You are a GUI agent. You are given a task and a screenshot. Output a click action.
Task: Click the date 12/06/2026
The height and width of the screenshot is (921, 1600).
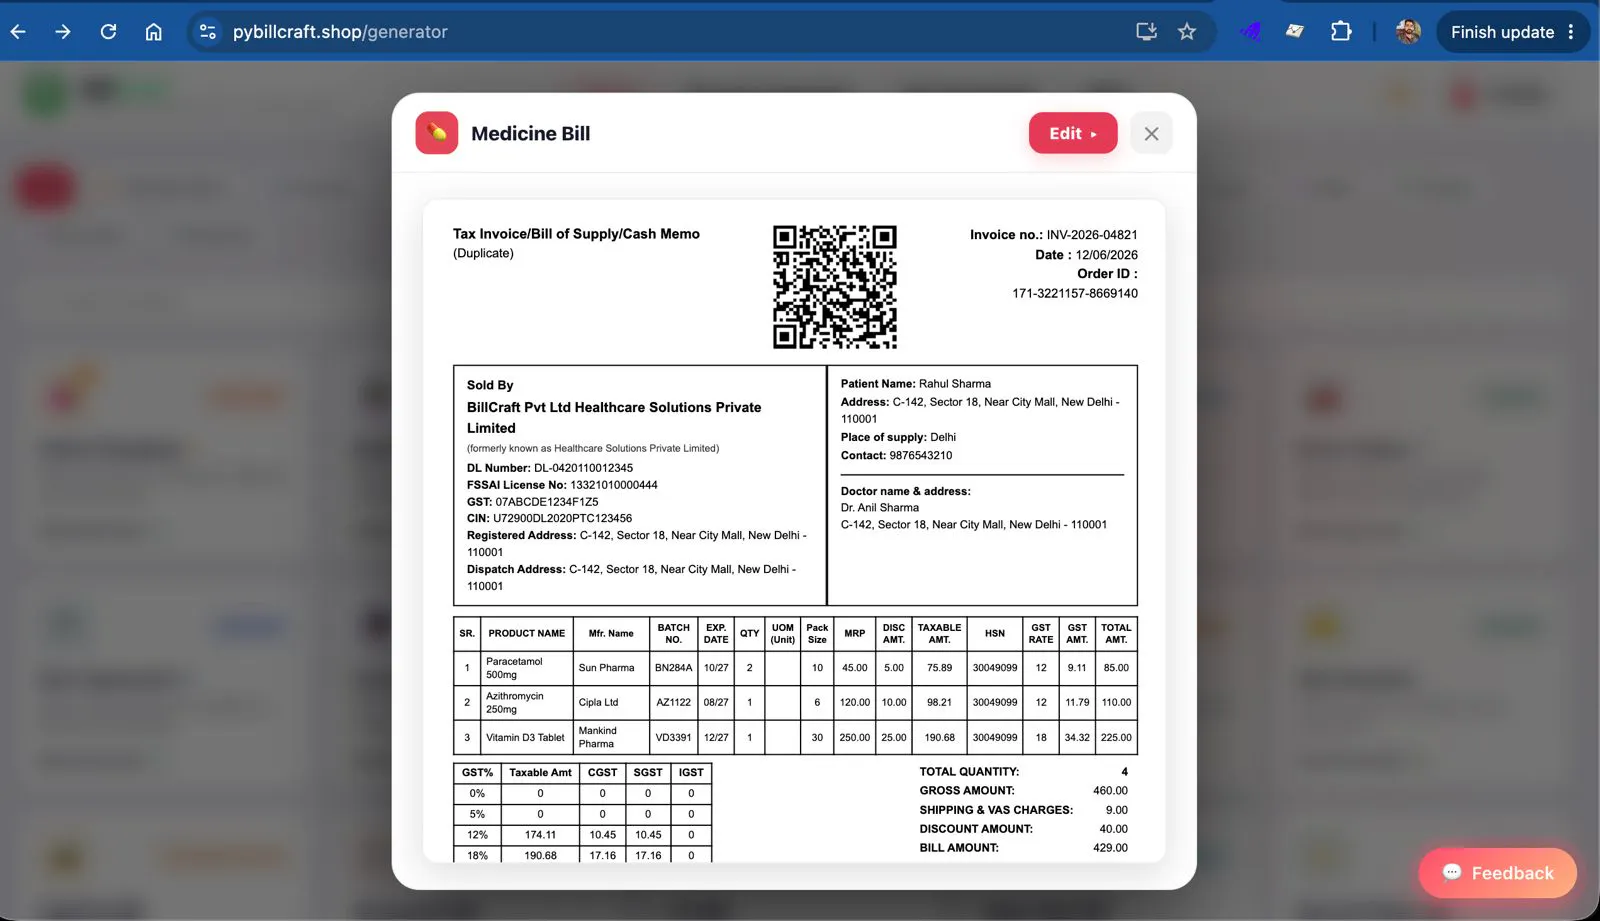point(1106,255)
